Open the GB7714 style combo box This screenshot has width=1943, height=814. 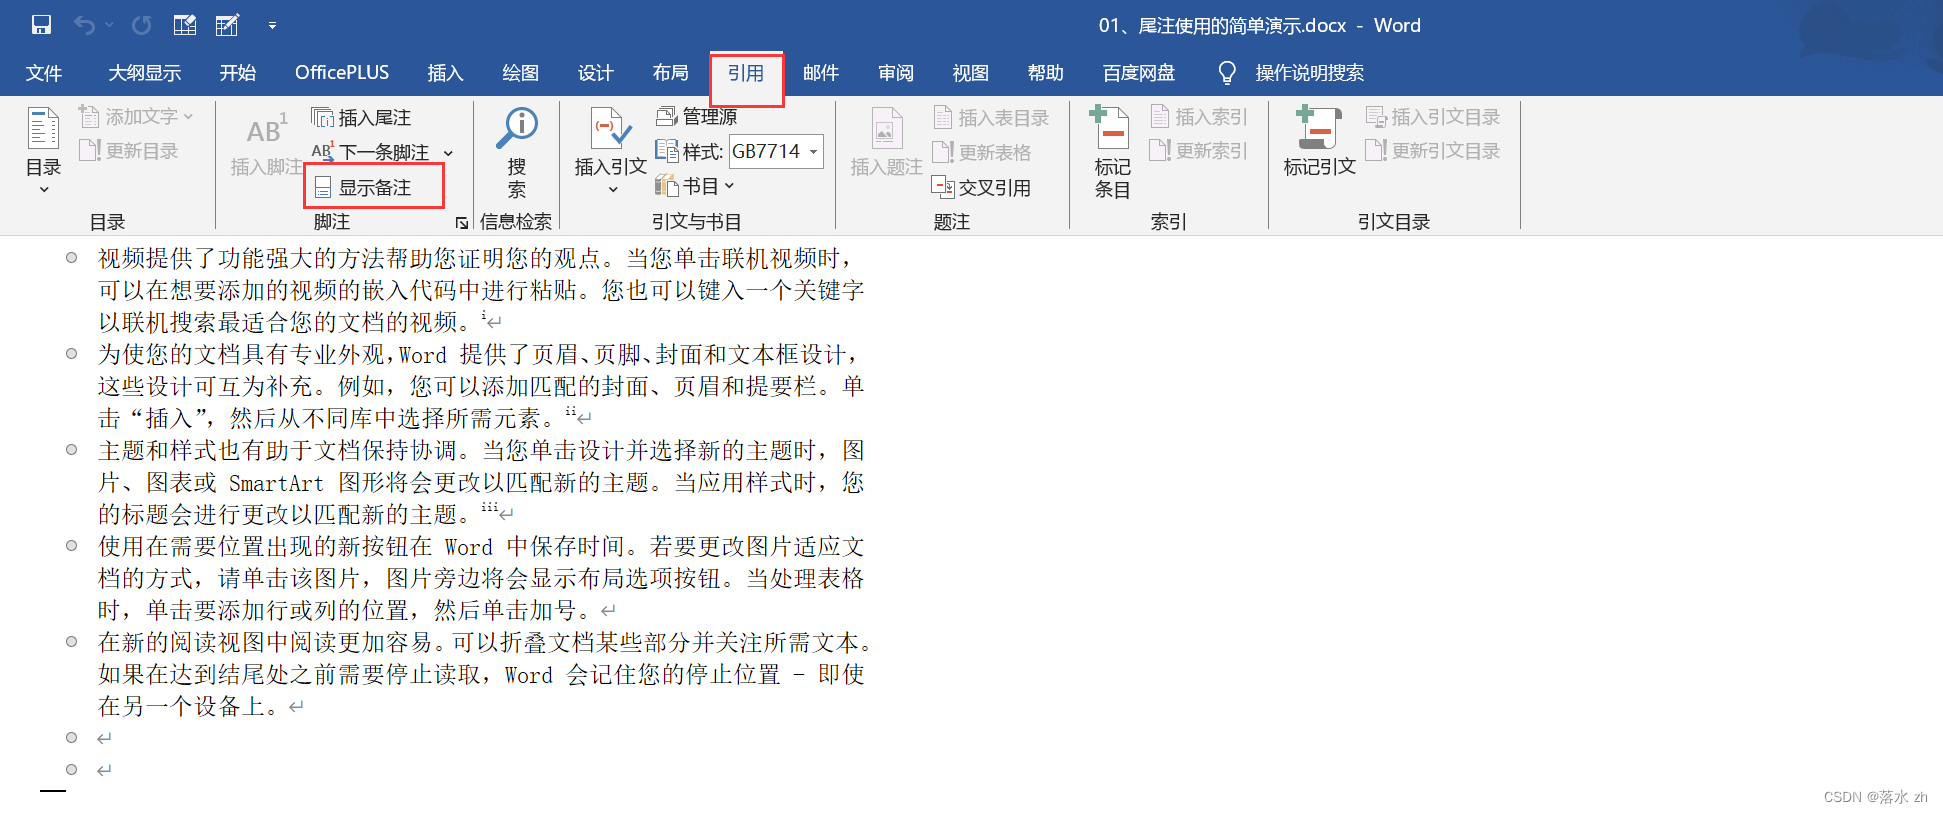click(x=776, y=151)
